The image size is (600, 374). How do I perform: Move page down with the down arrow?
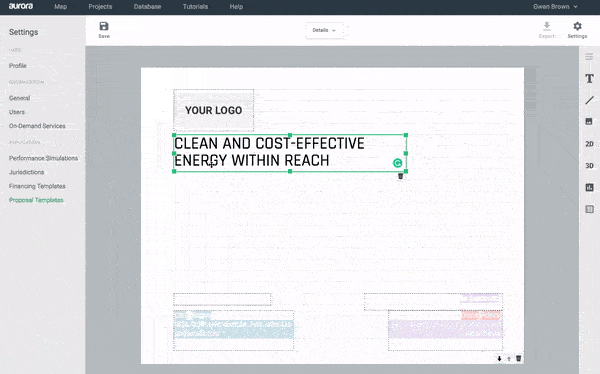click(x=499, y=359)
